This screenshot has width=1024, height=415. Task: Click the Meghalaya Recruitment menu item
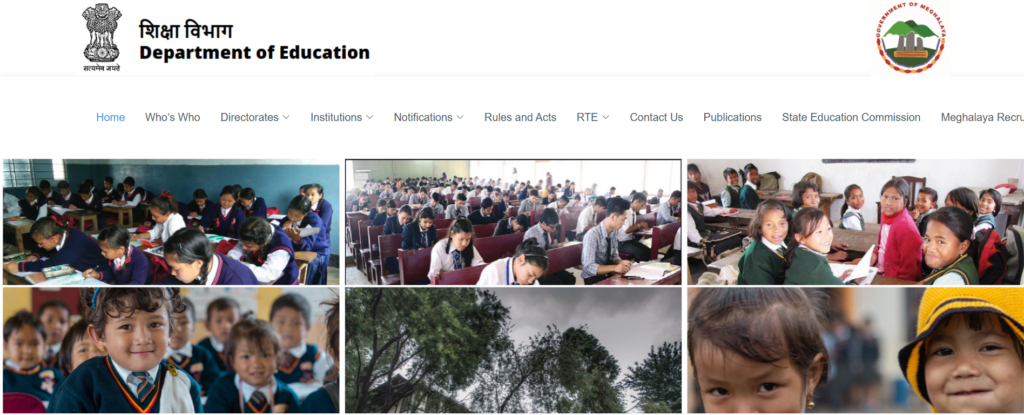coord(982,118)
